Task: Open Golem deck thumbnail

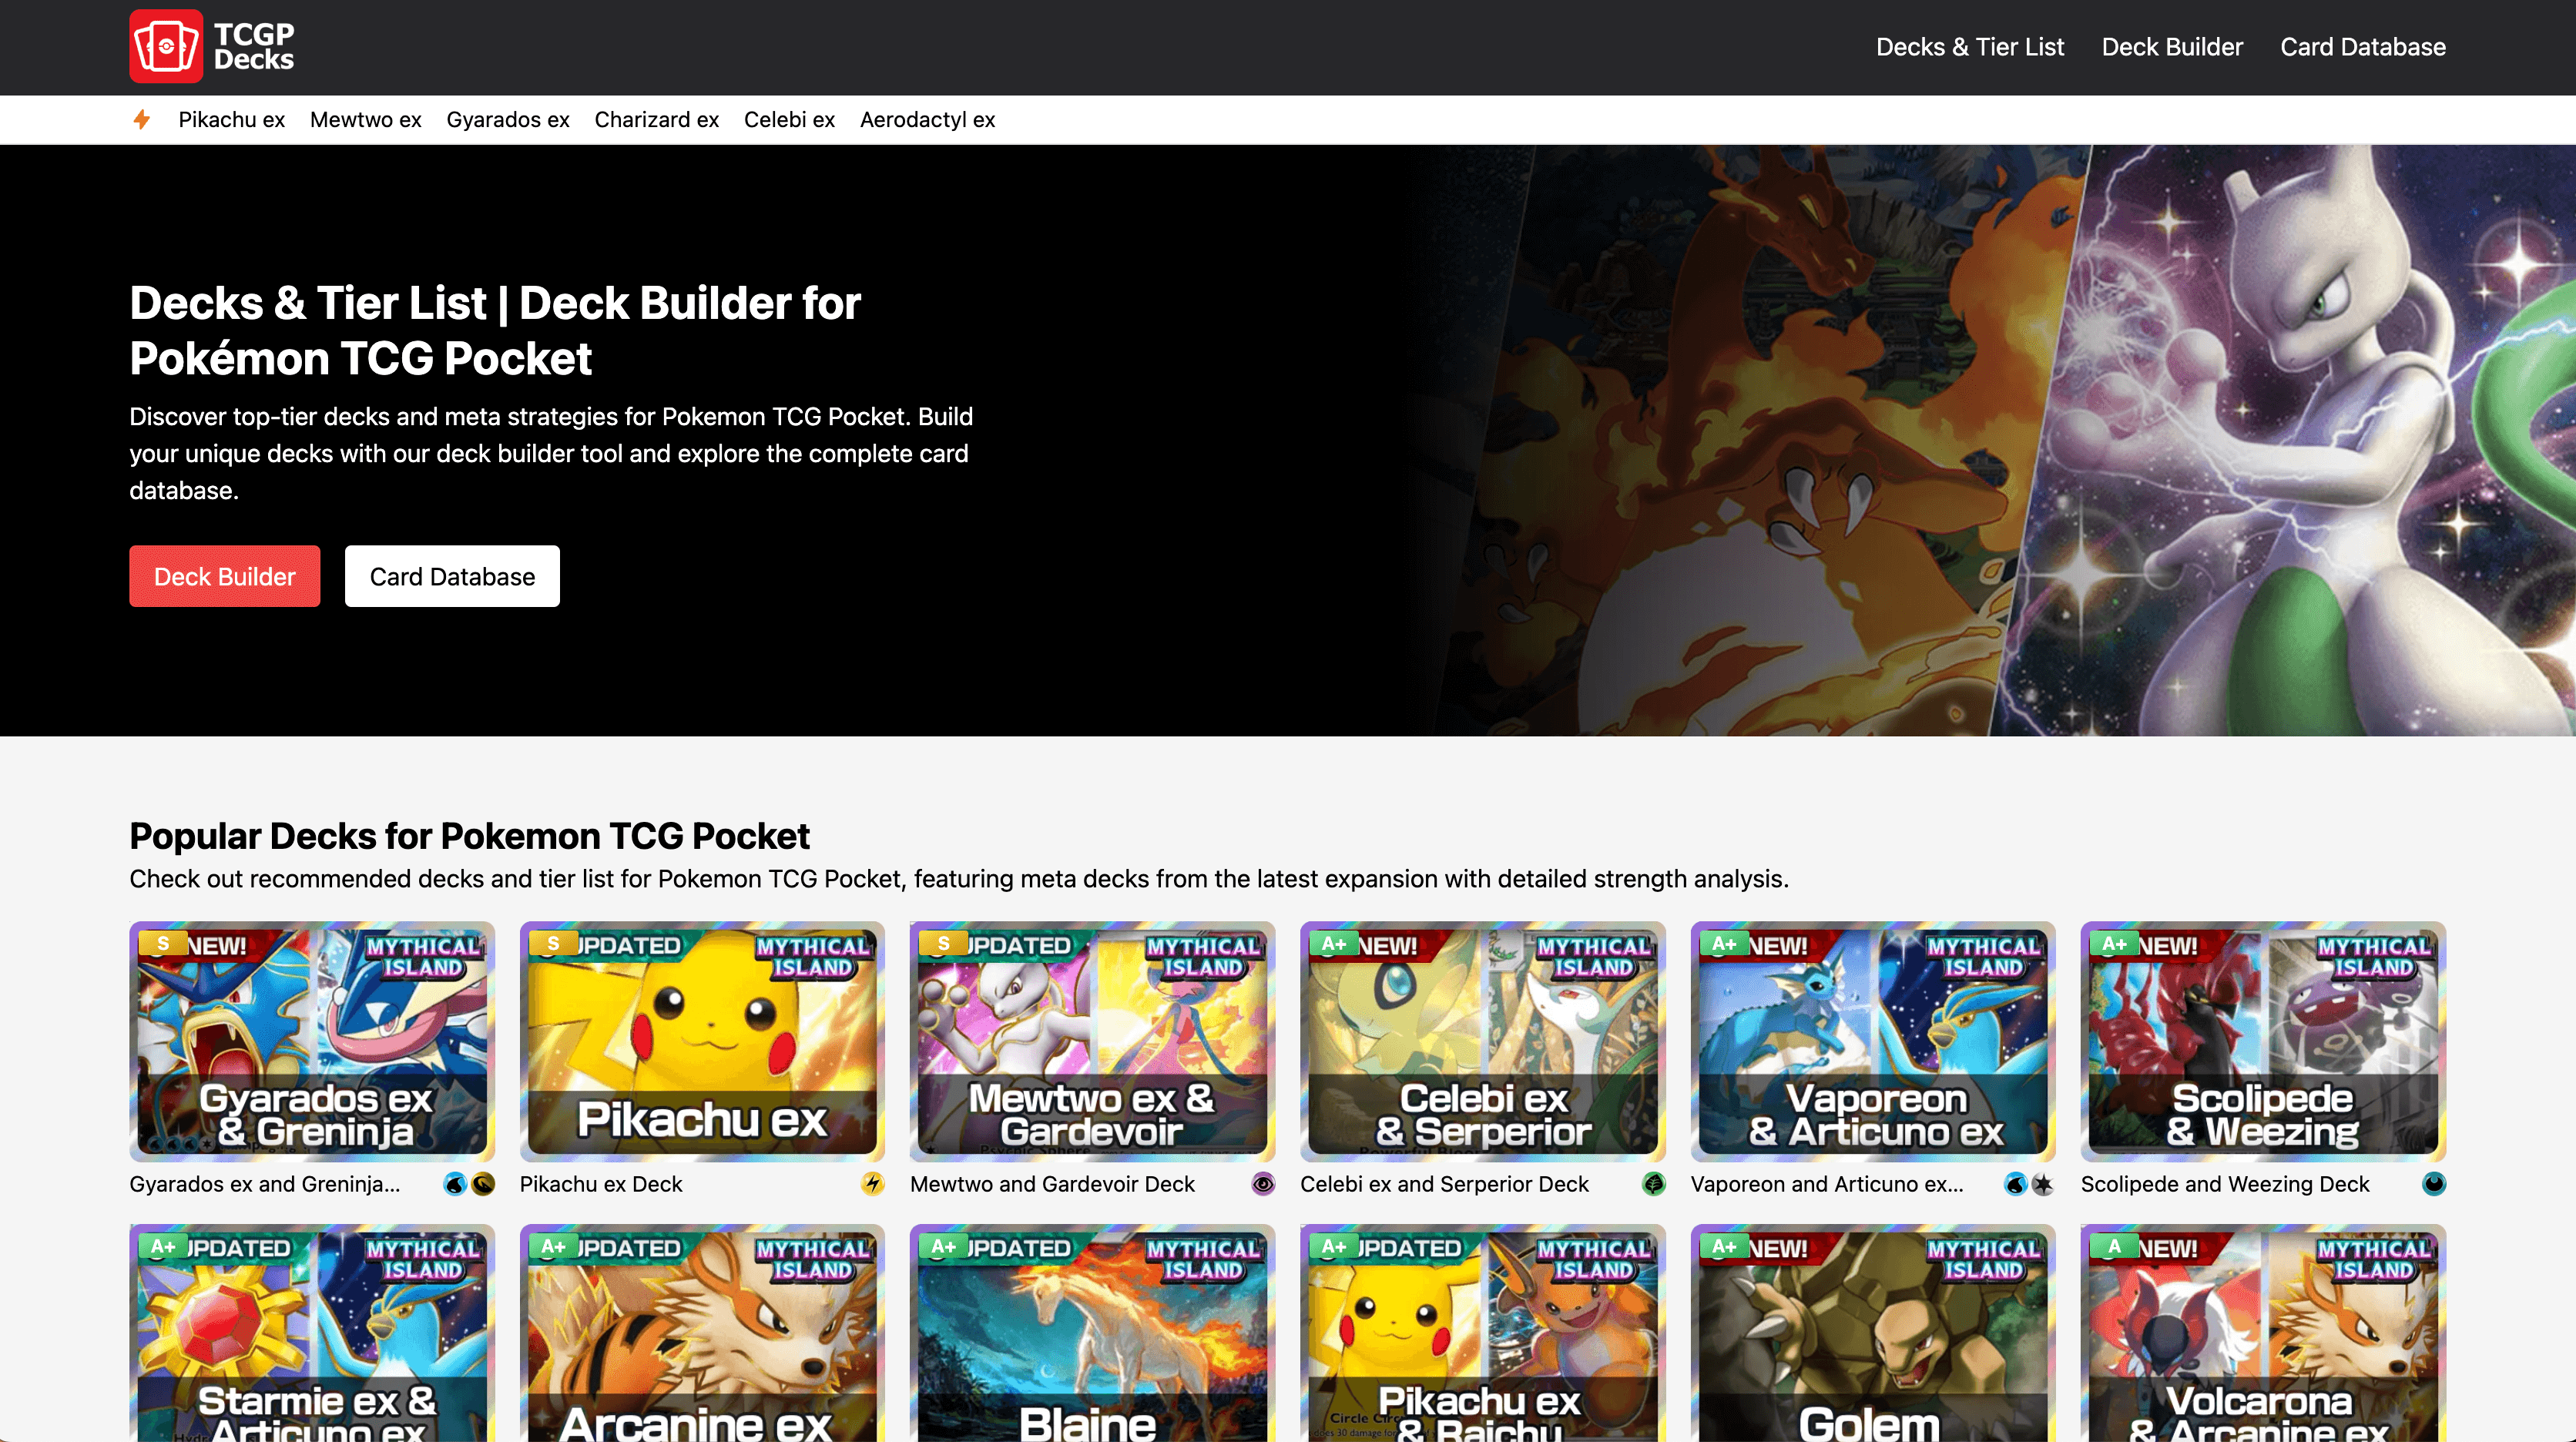Action: (x=1873, y=1333)
